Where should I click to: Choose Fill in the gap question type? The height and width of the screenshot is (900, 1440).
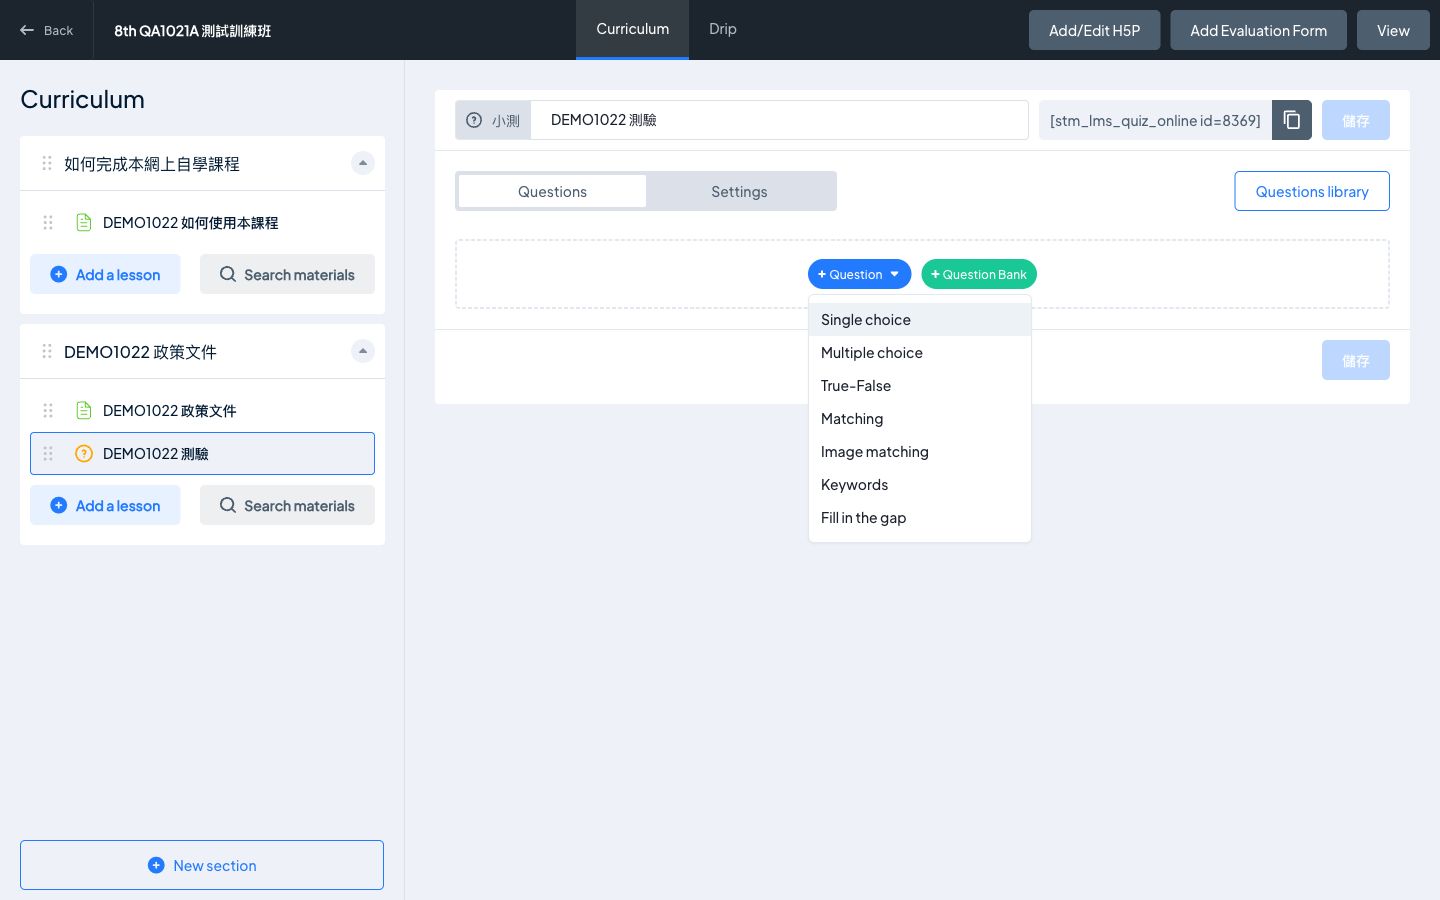[919, 518]
